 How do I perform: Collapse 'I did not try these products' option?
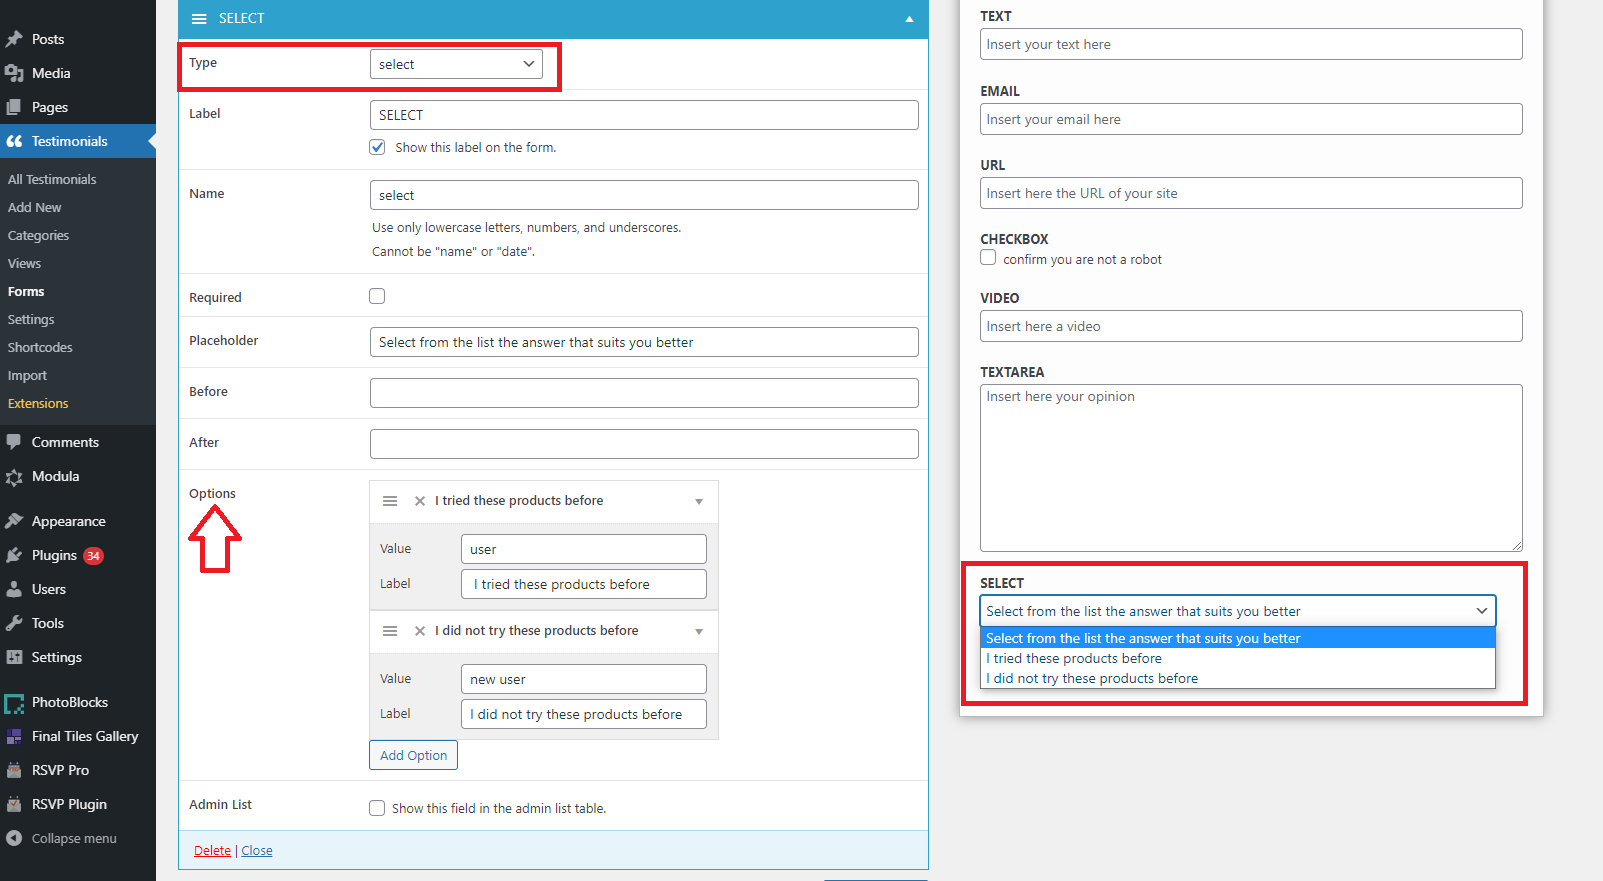click(x=699, y=632)
